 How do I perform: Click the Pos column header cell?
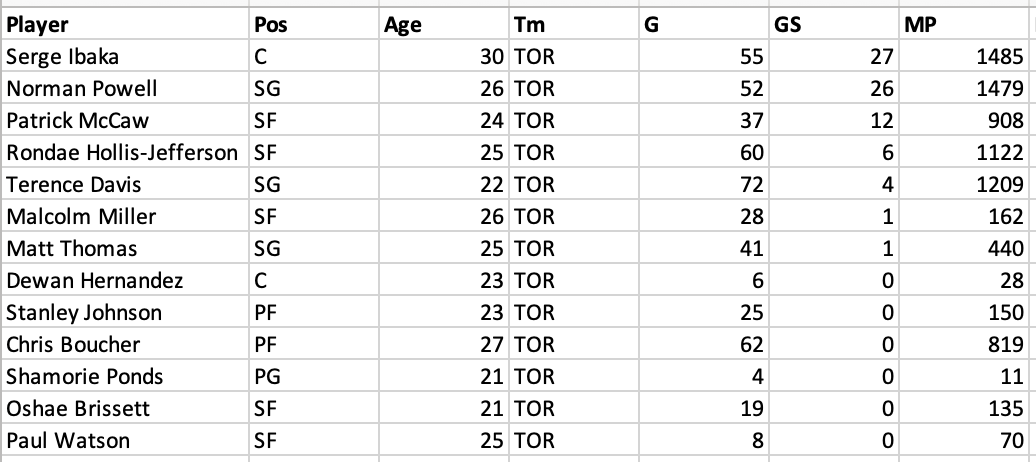click(314, 24)
